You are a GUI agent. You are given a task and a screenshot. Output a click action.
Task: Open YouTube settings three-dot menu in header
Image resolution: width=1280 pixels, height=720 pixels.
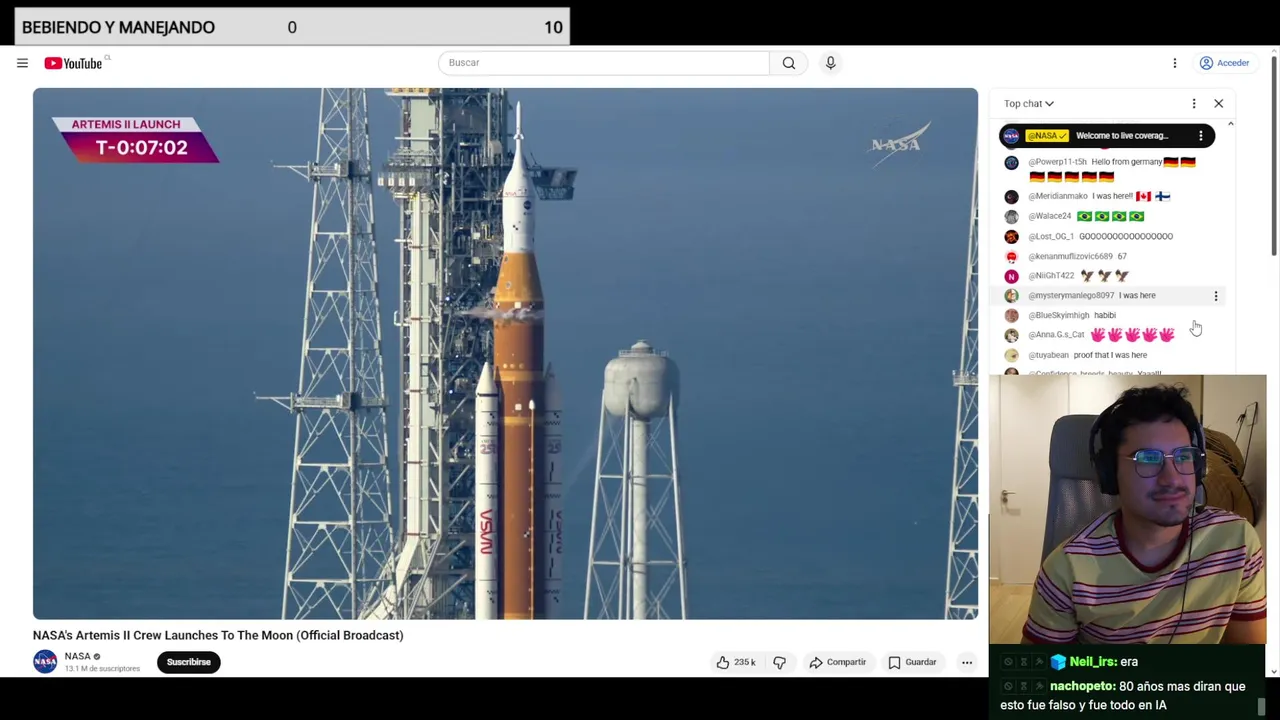pos(1175,63)
